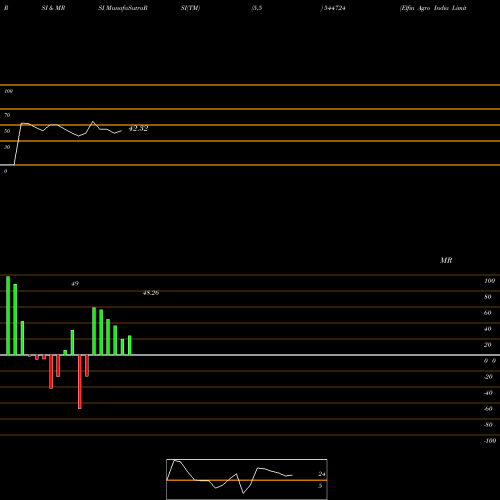
Task: Click the -40 label on MR right axis
Action: coord(488,393)
